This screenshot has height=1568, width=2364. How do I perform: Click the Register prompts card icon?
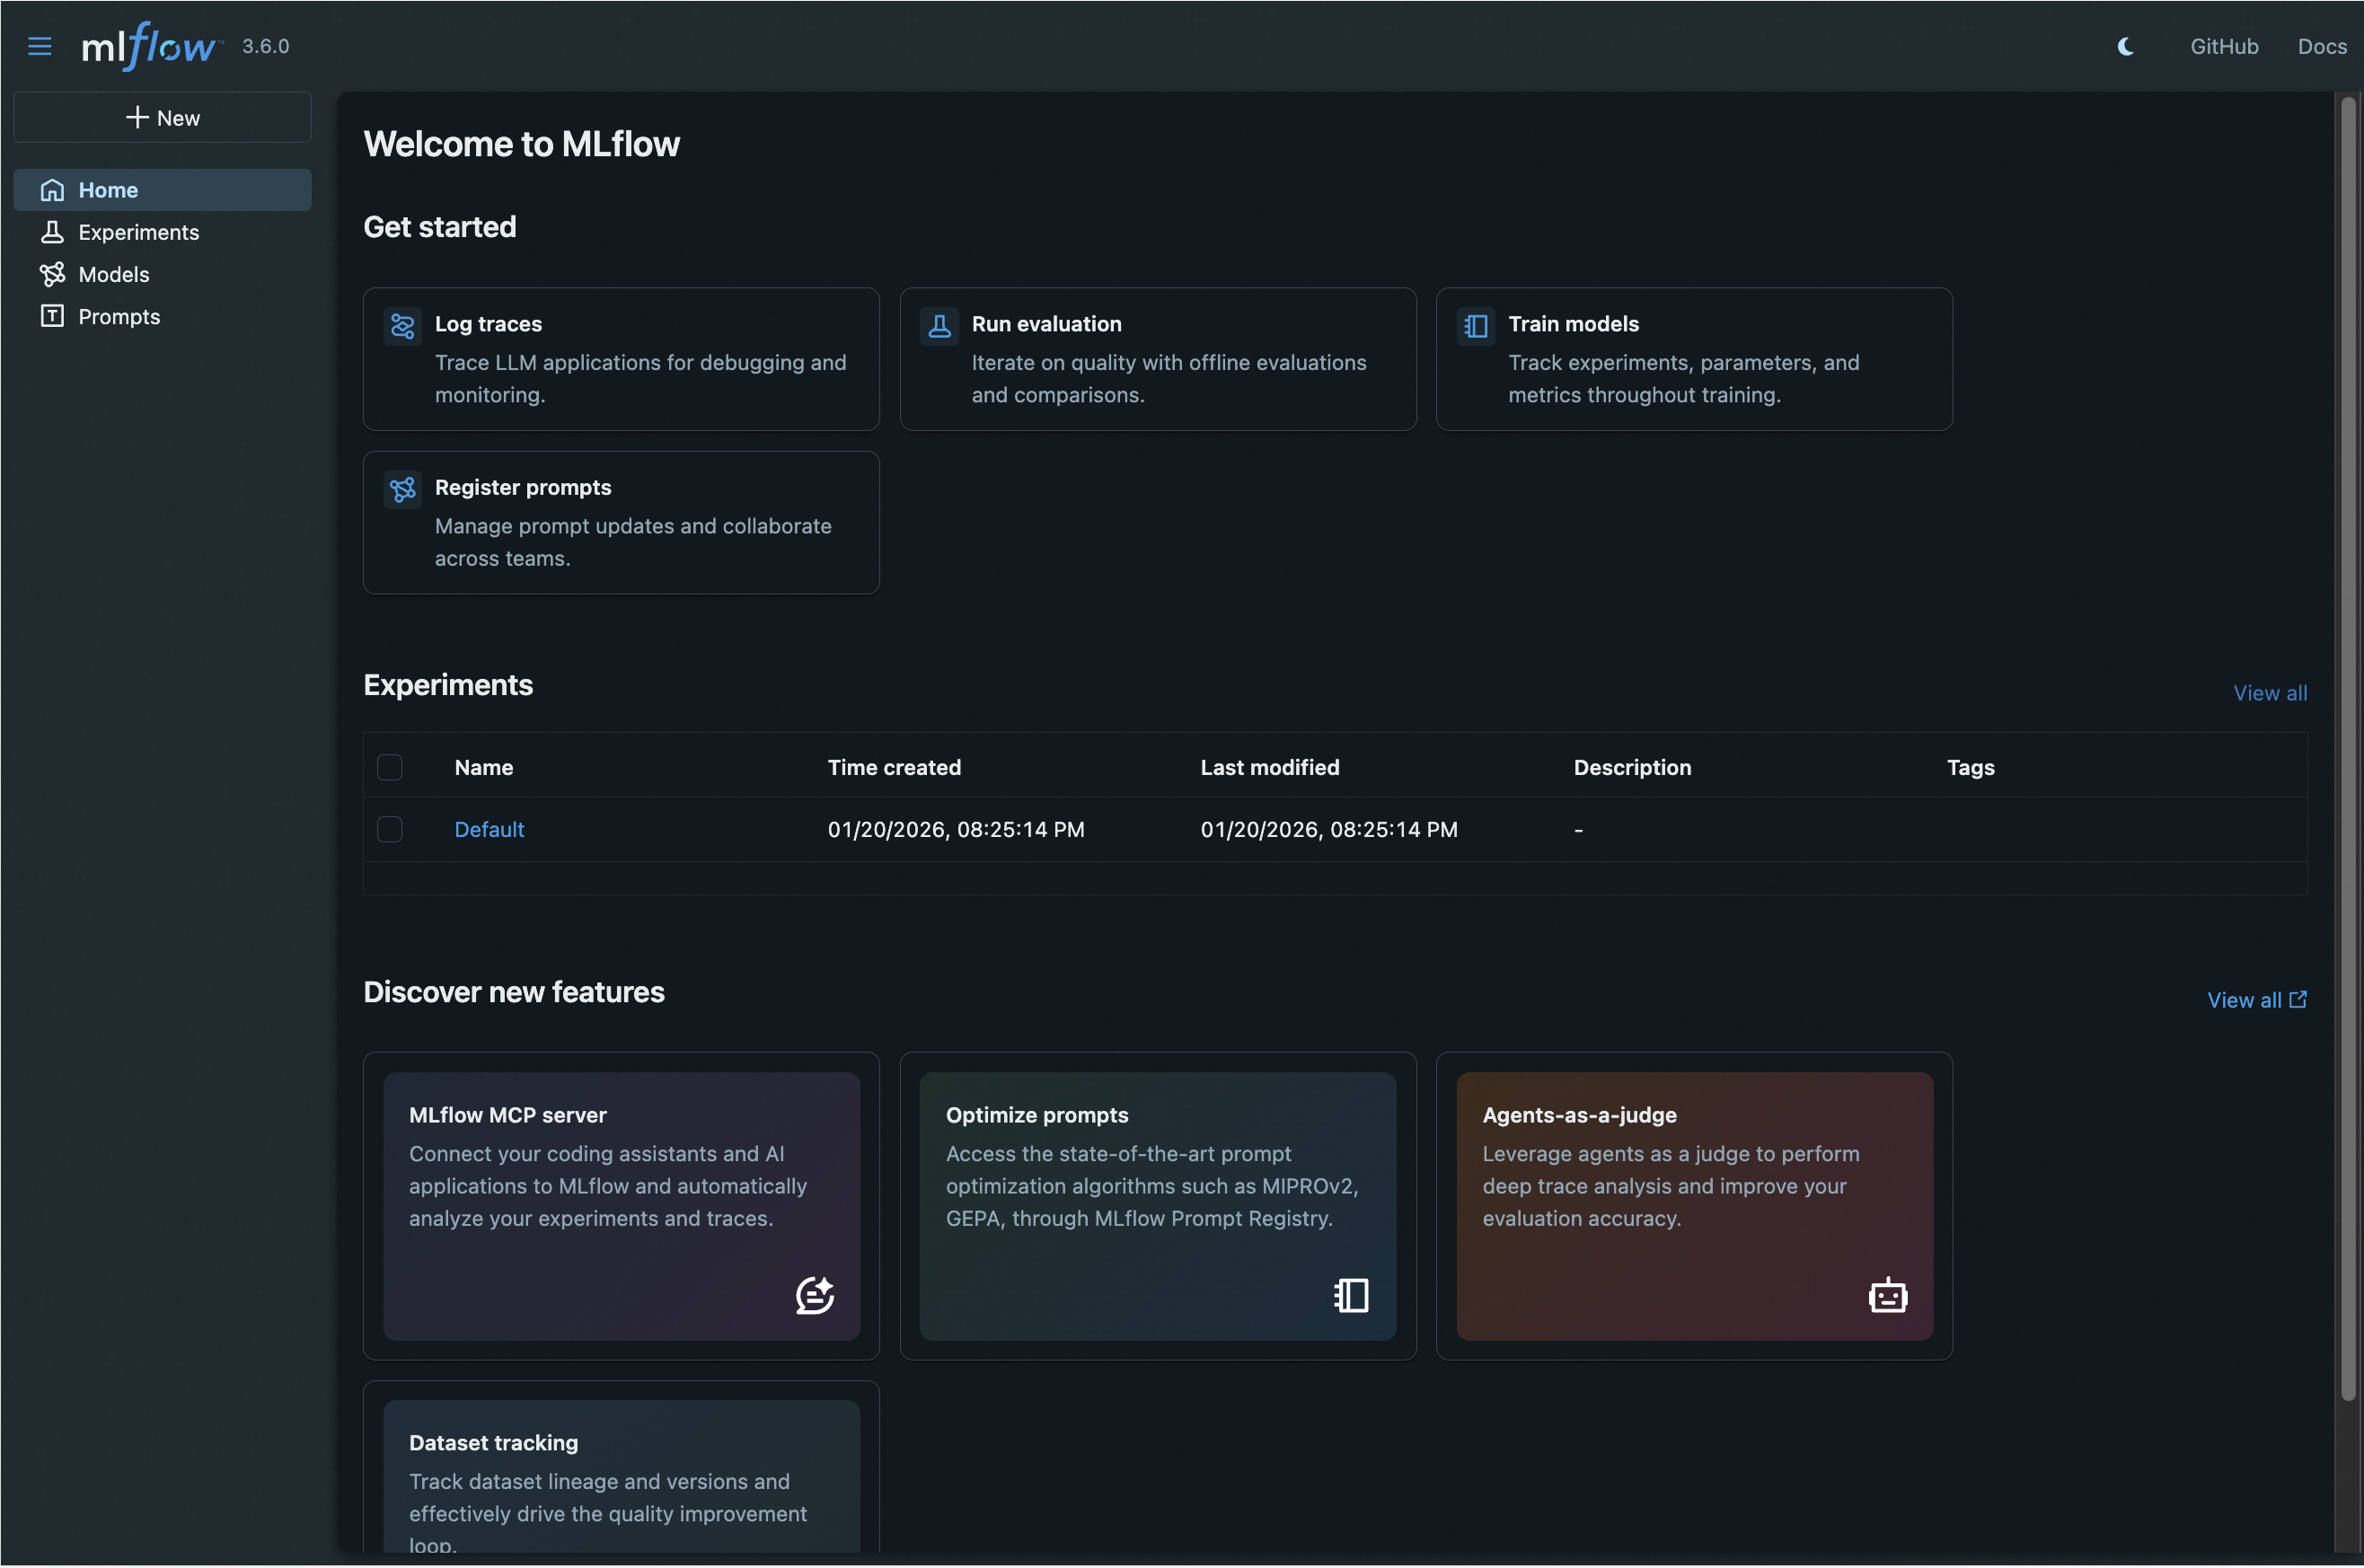pos(402,489)
